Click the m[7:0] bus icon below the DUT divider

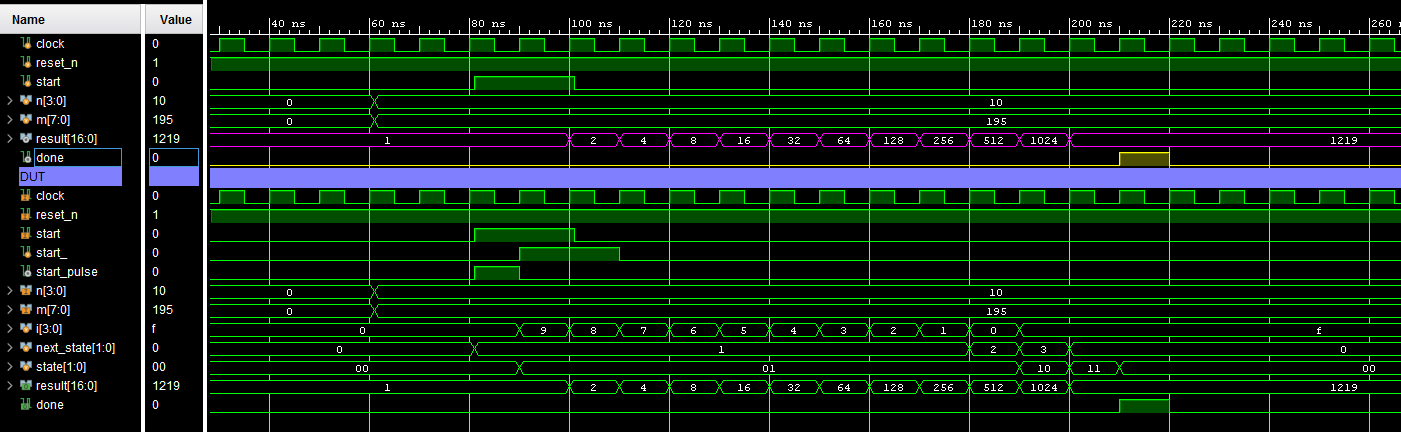(26, 310)
